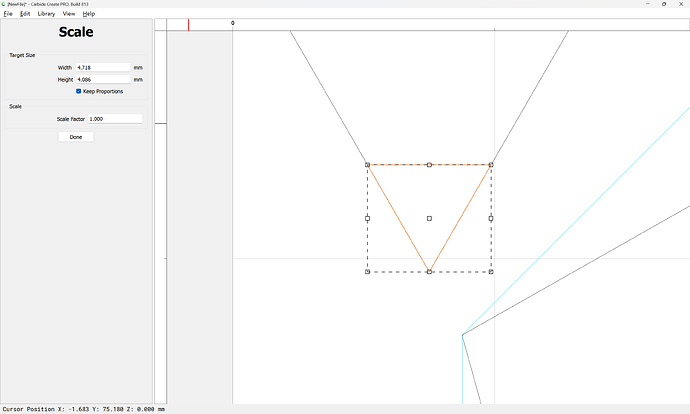Open the Library menu
Image resolution: width=690 pixels, height=414 pixels.
click(46, 14)
